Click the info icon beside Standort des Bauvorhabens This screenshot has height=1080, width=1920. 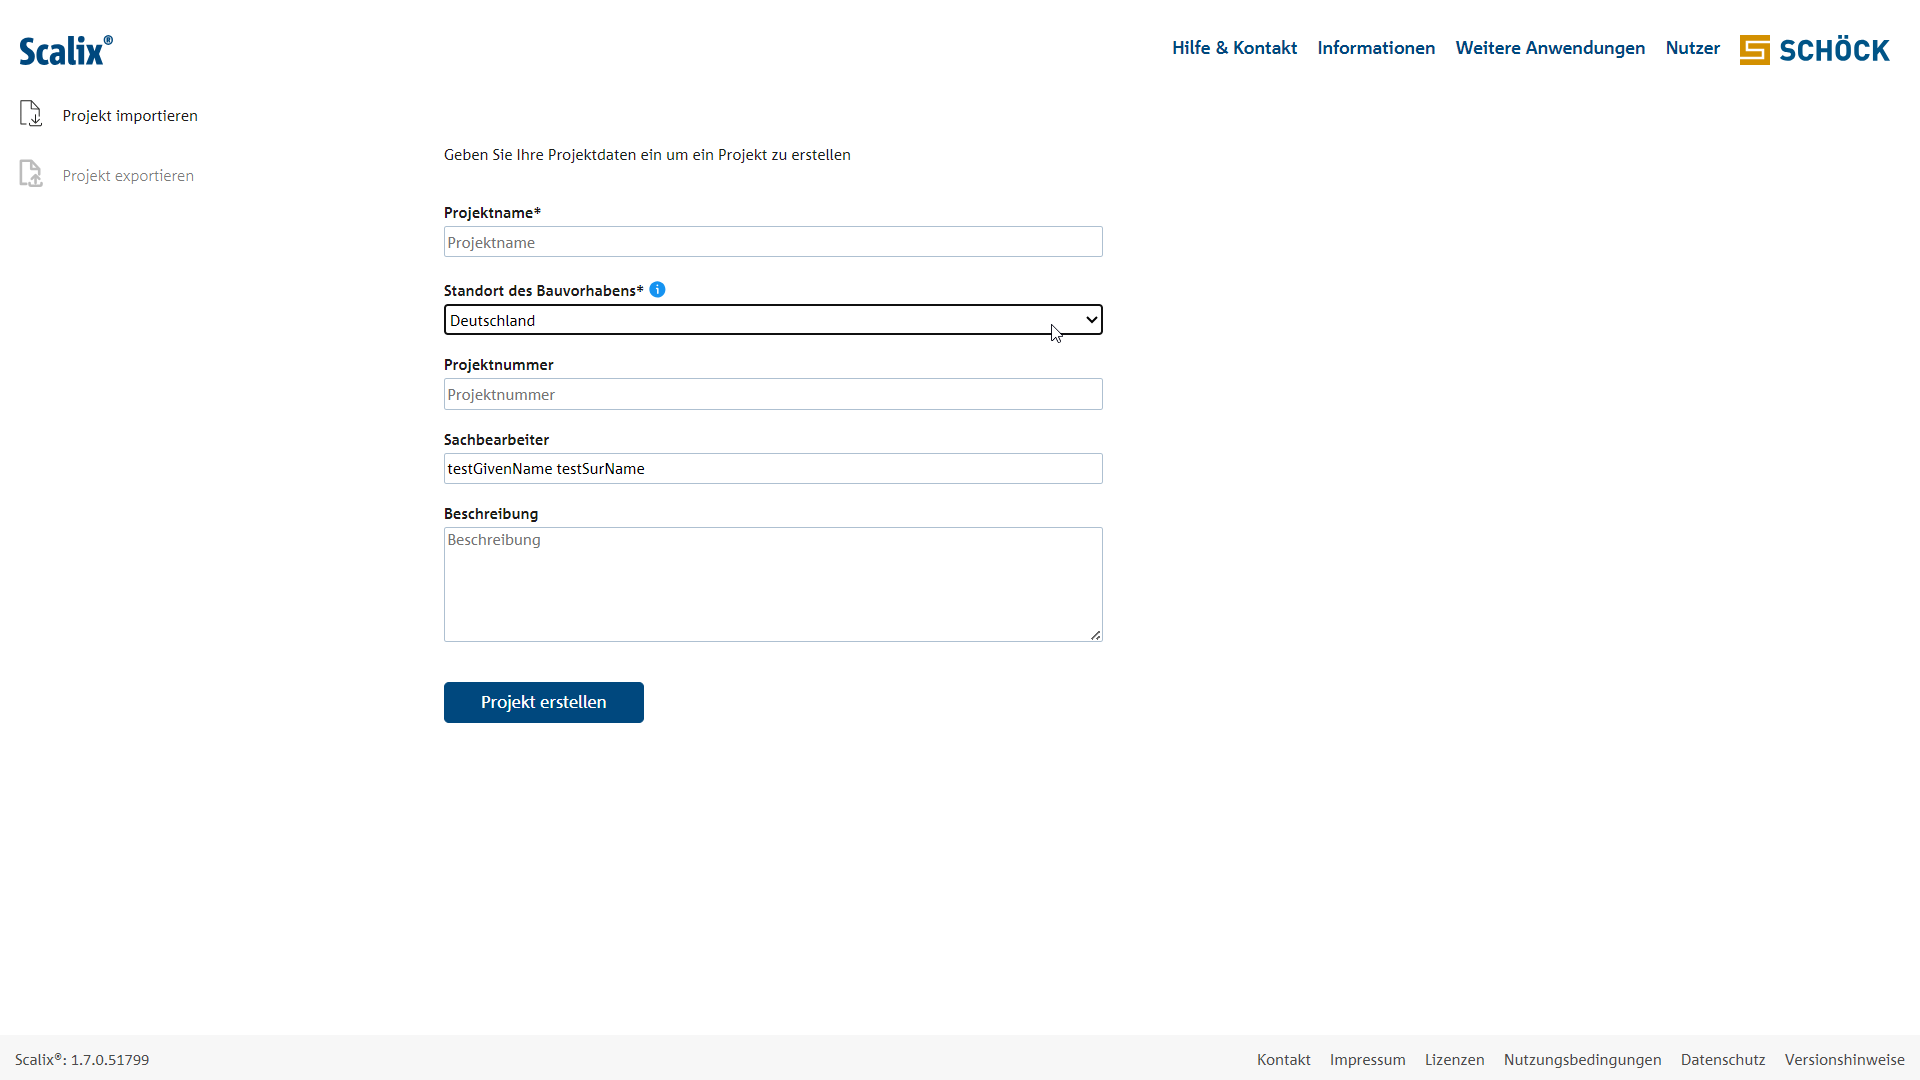657,290
